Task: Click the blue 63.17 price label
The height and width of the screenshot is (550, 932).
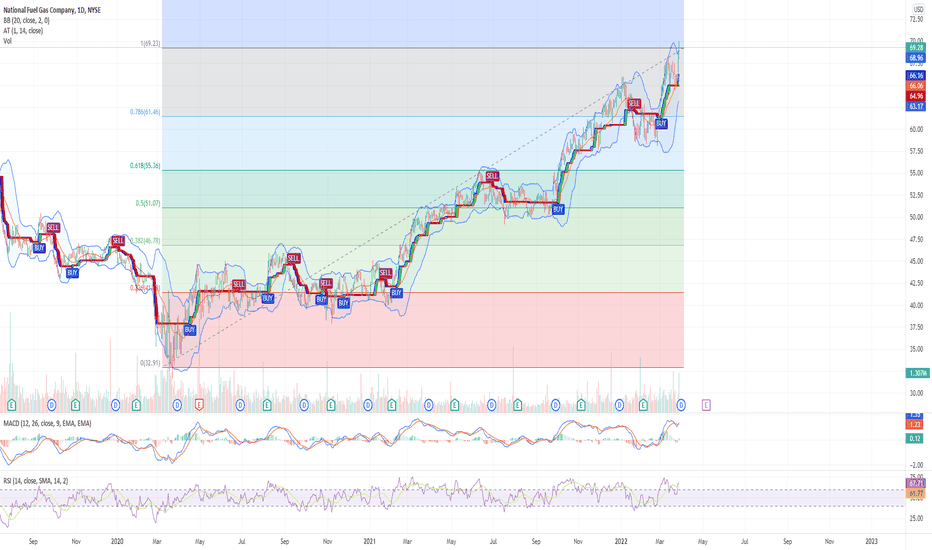Action: pyautogui.click(x=916, y=106)
